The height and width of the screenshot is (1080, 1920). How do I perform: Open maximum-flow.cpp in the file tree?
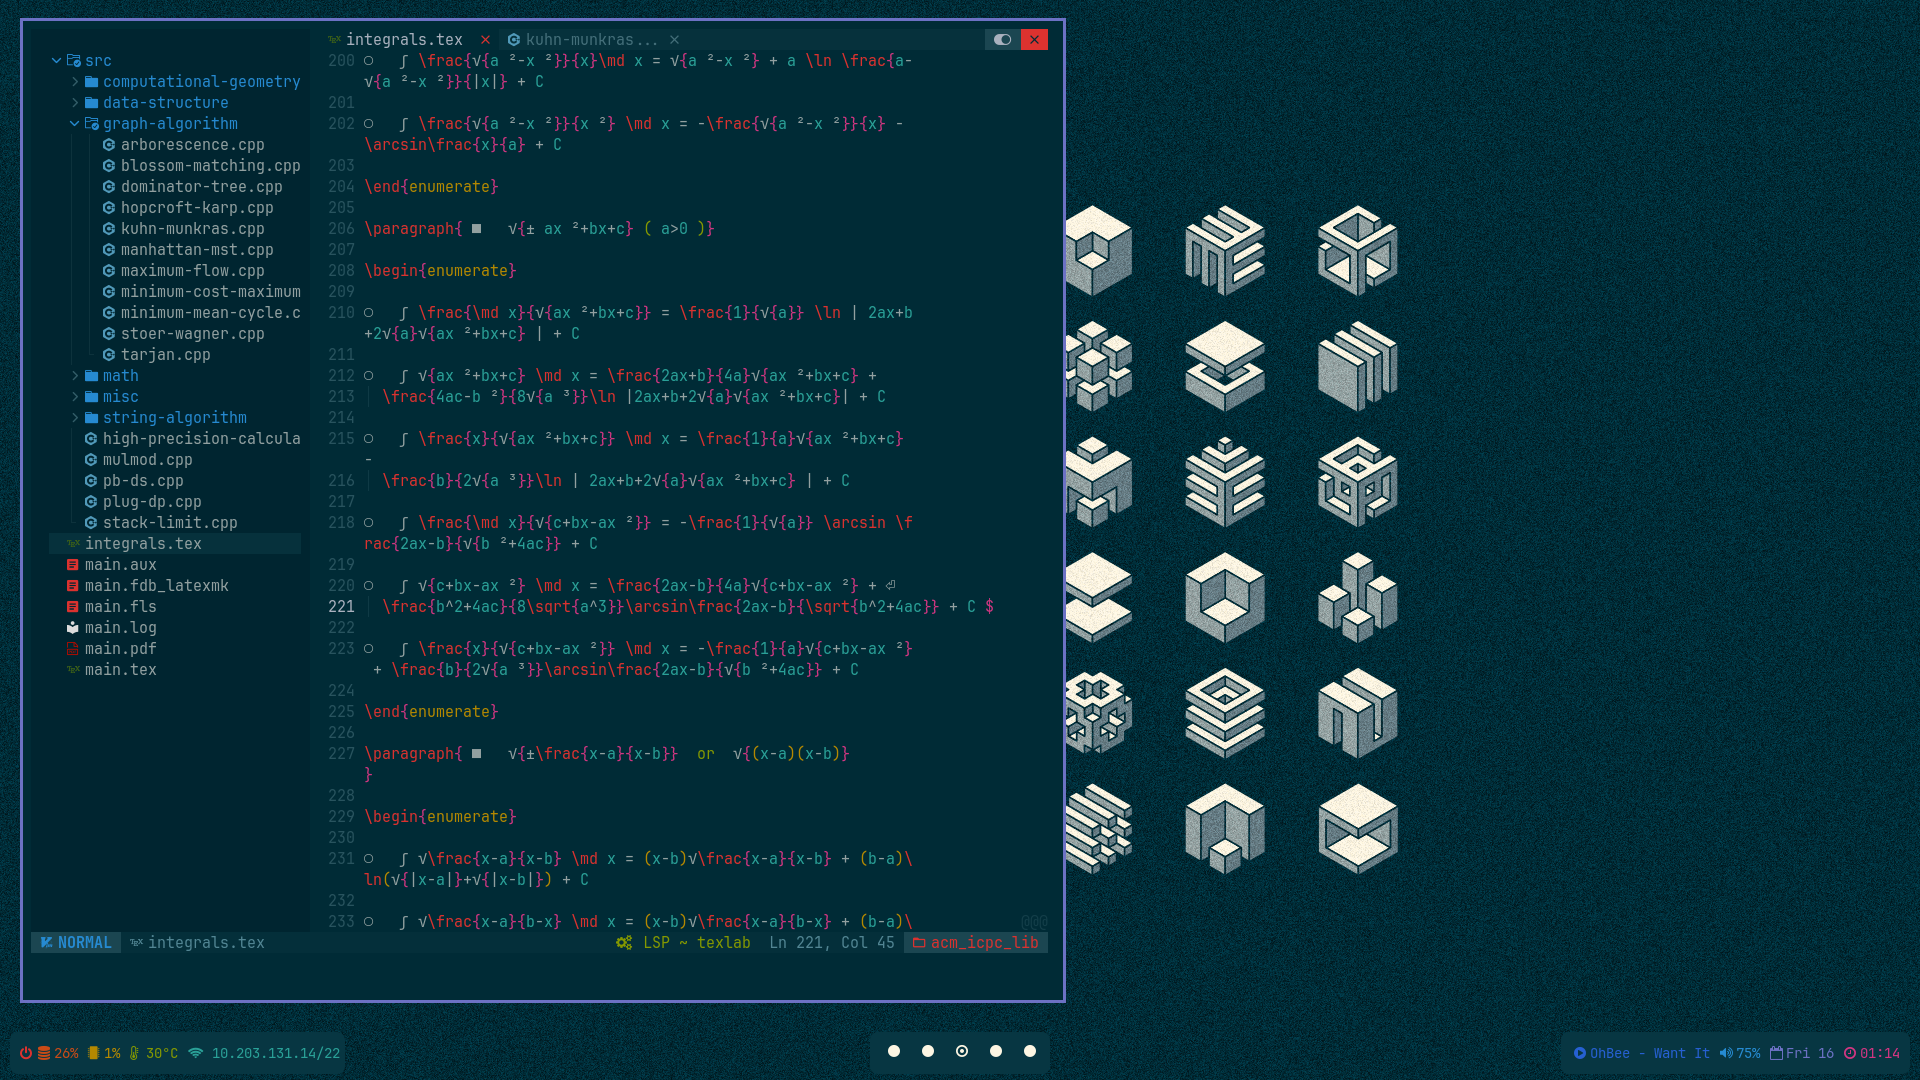click(193, 271)
